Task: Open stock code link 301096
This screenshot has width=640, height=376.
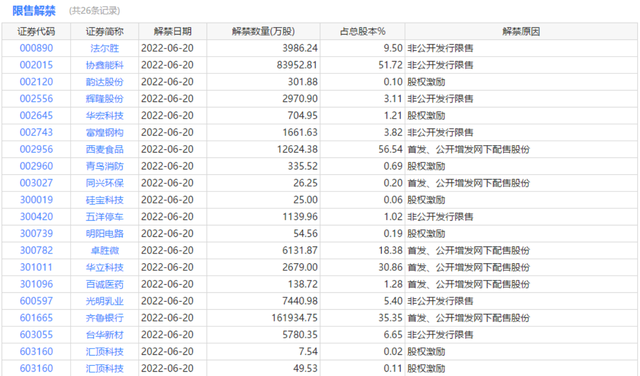Action: tap(36, 284)
